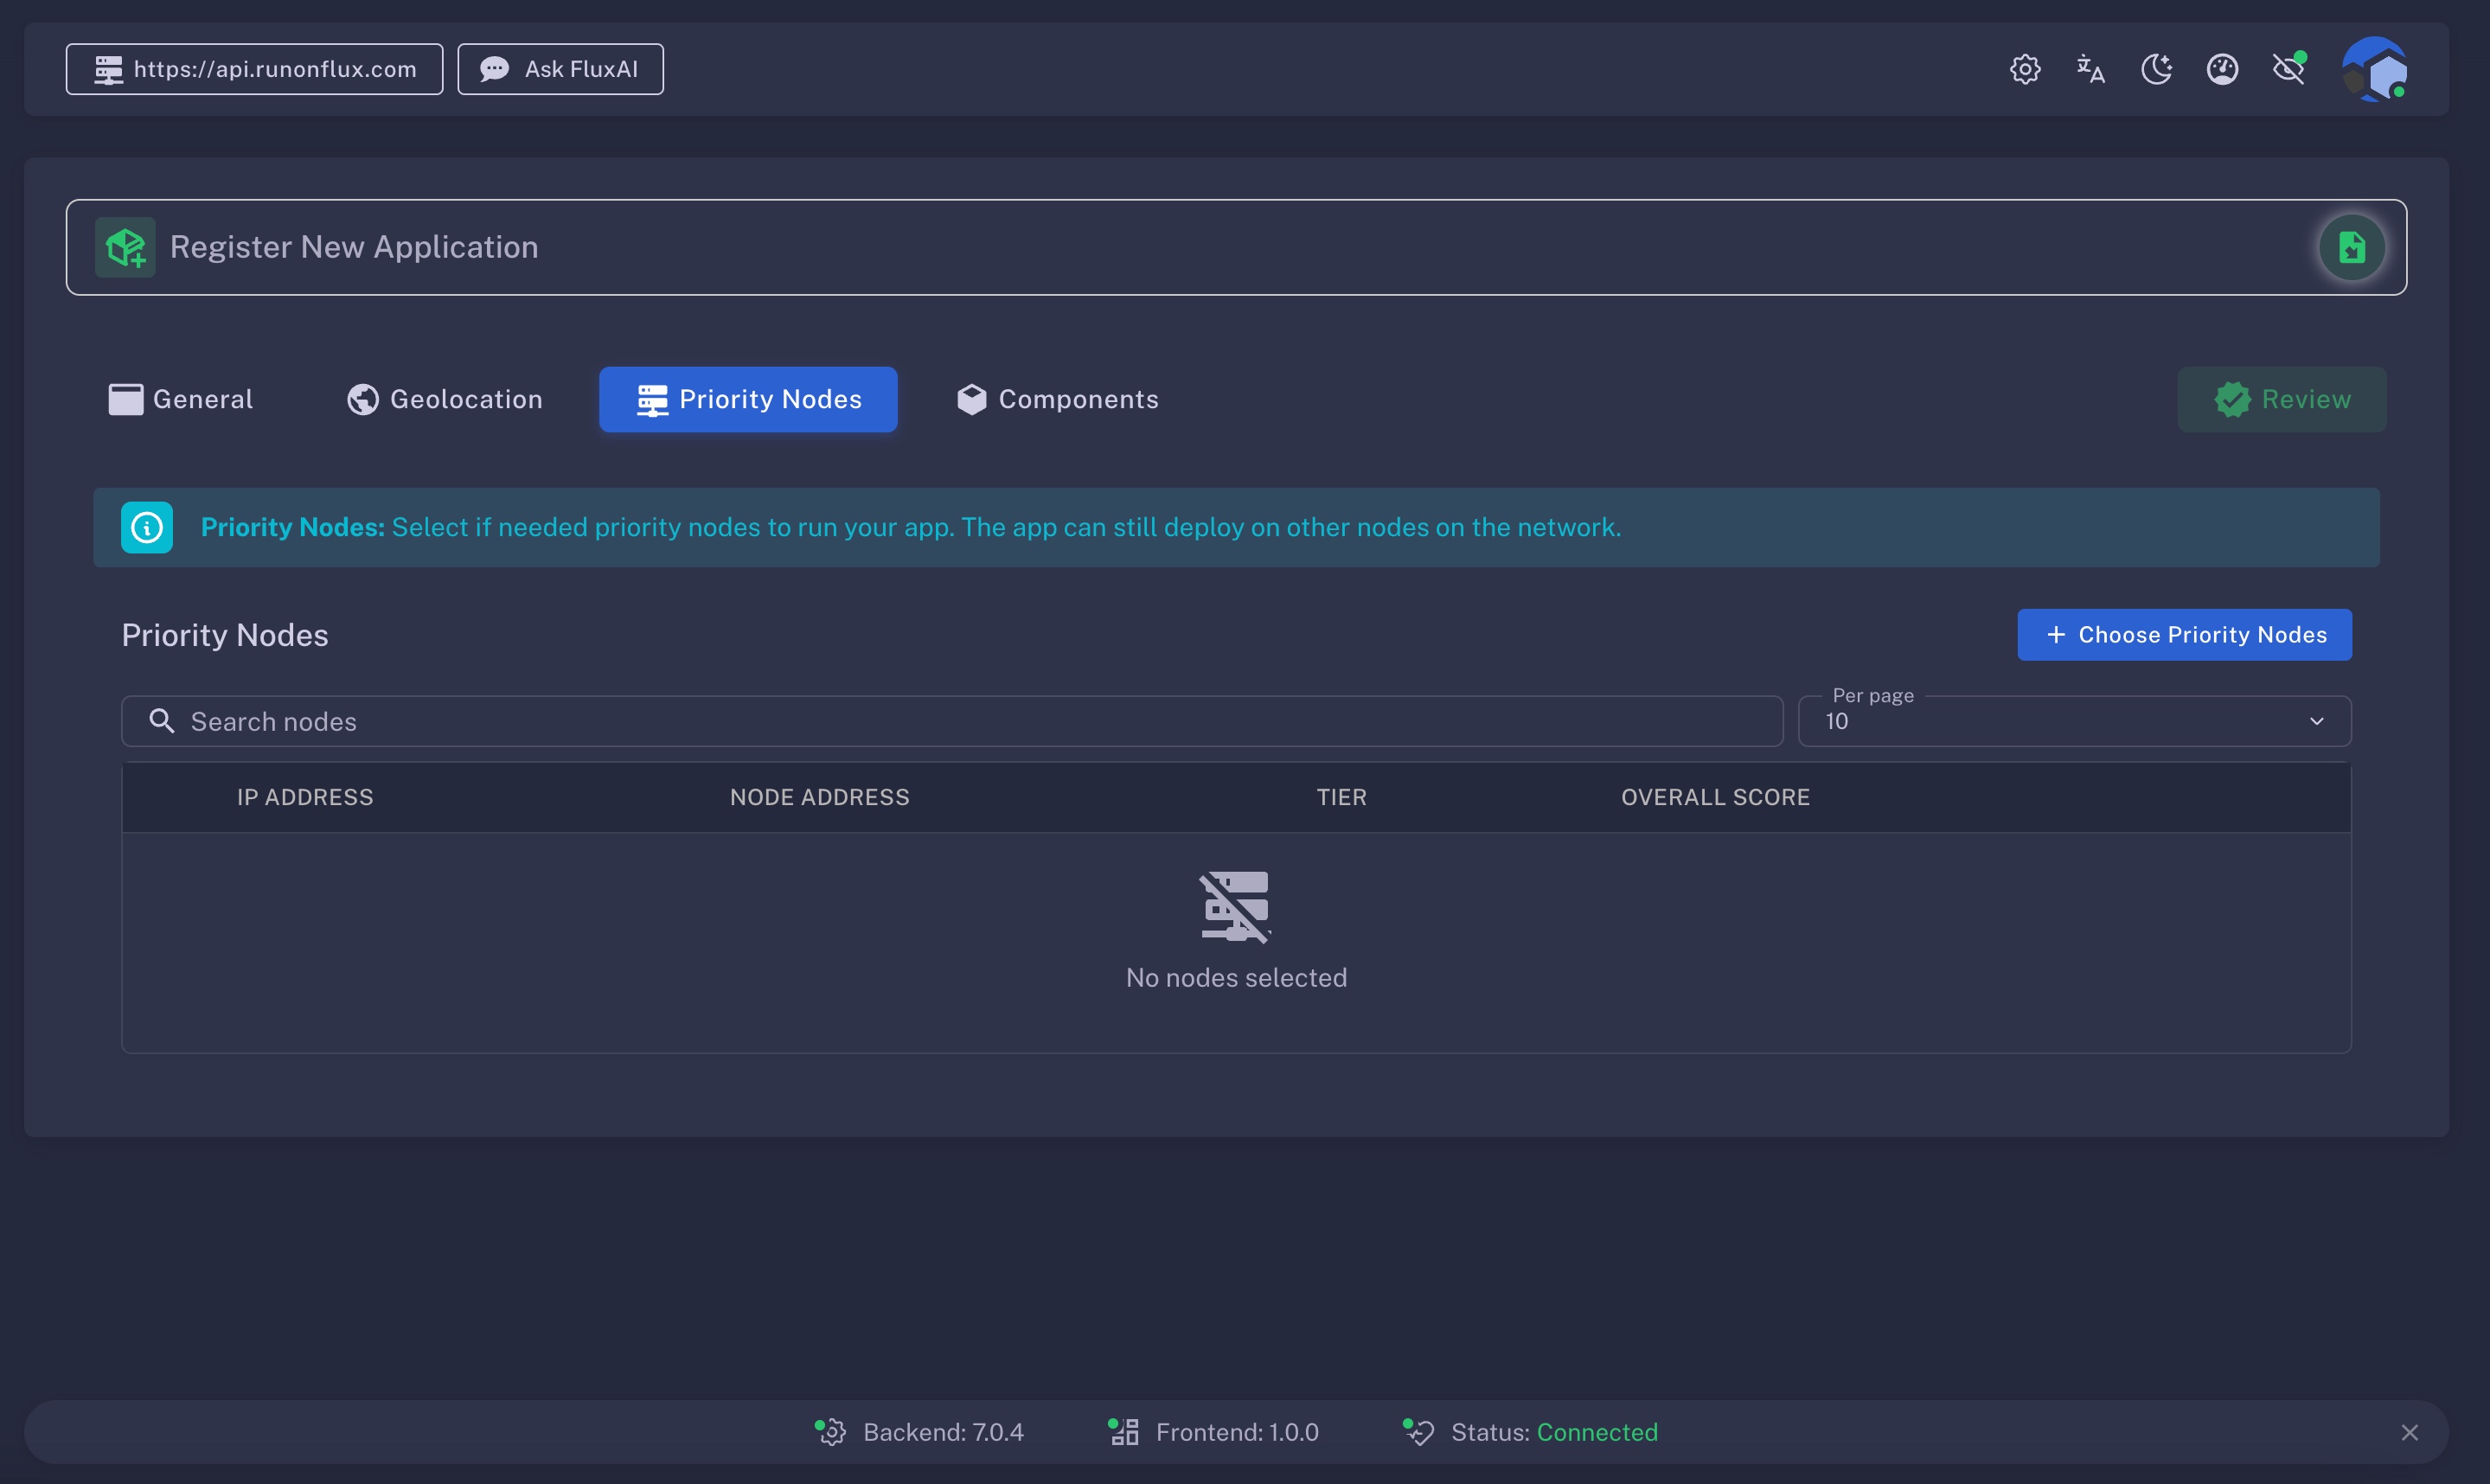The image size is (2490, 1484).
Task: Open the api.runonflux.com backend selector
Action: (x=254, y=69)
